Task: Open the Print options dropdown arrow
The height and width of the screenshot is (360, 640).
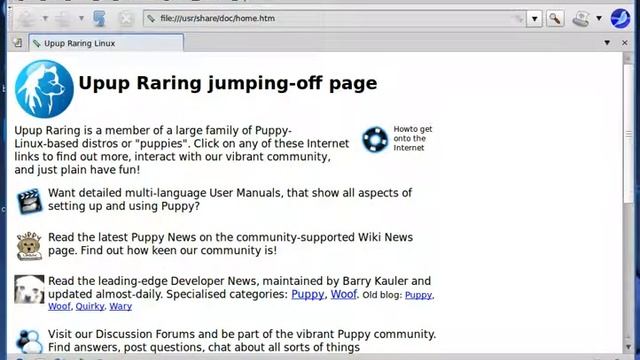Action: coord(599,18)
